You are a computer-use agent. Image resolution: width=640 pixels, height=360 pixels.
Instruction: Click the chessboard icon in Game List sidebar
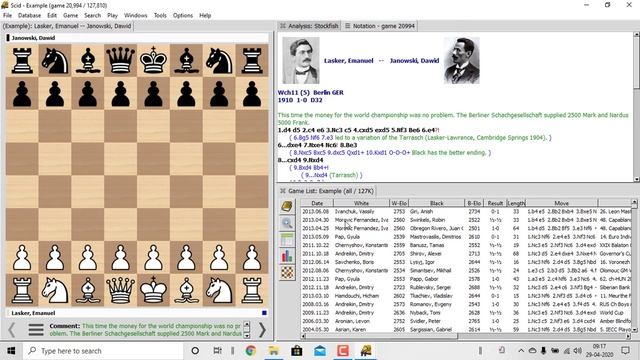point(287,273)
